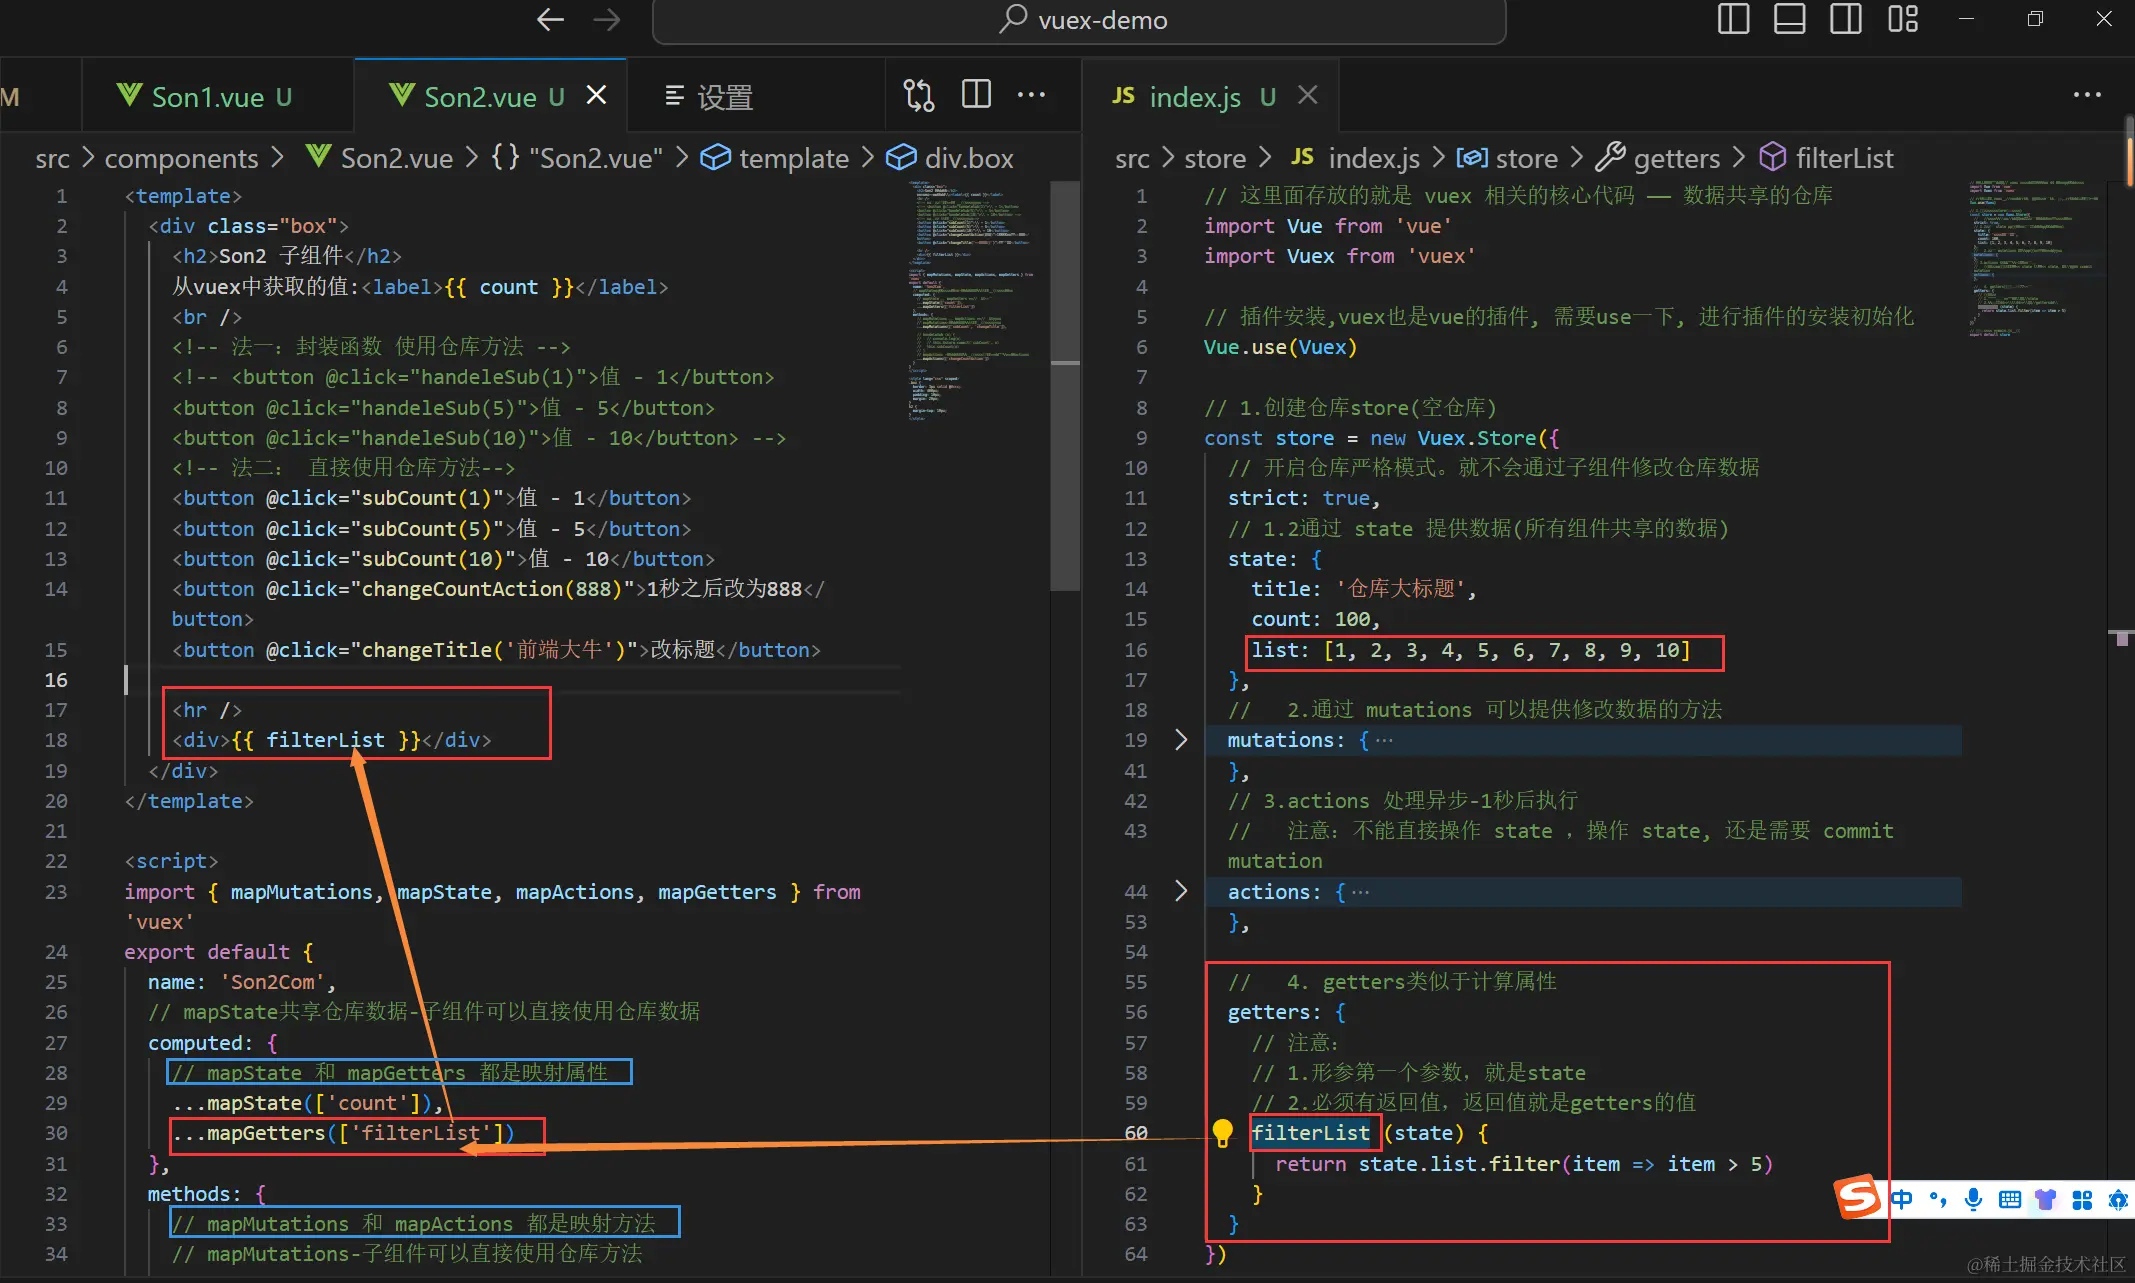Screen dimensions: 2135x1283
Task: Click the left editor vertical scrollbar
Action: pyautogui.click(x=1065, y=385)
